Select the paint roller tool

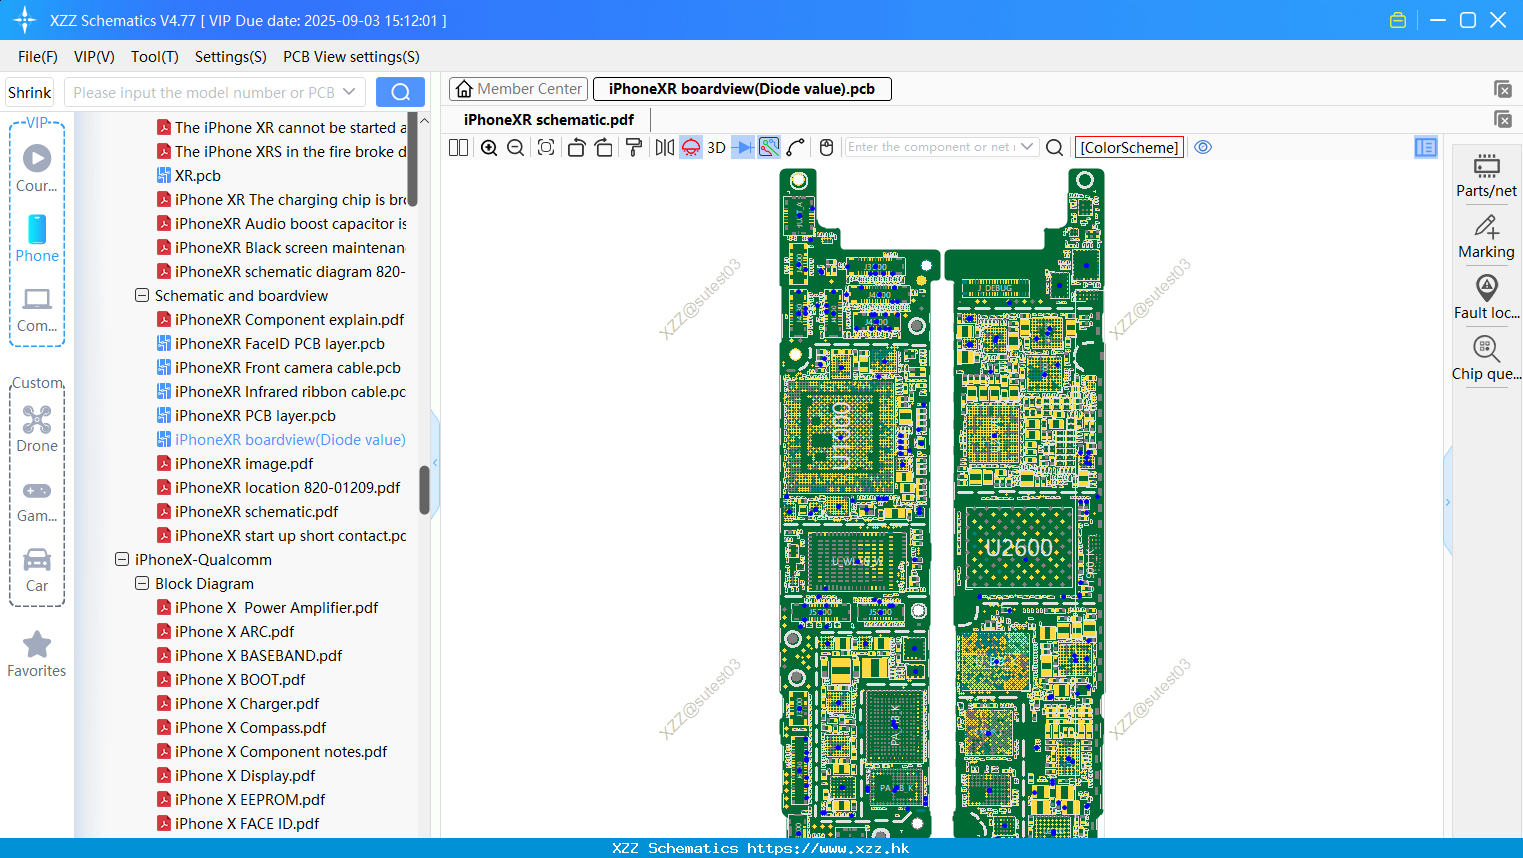[634, 147]
